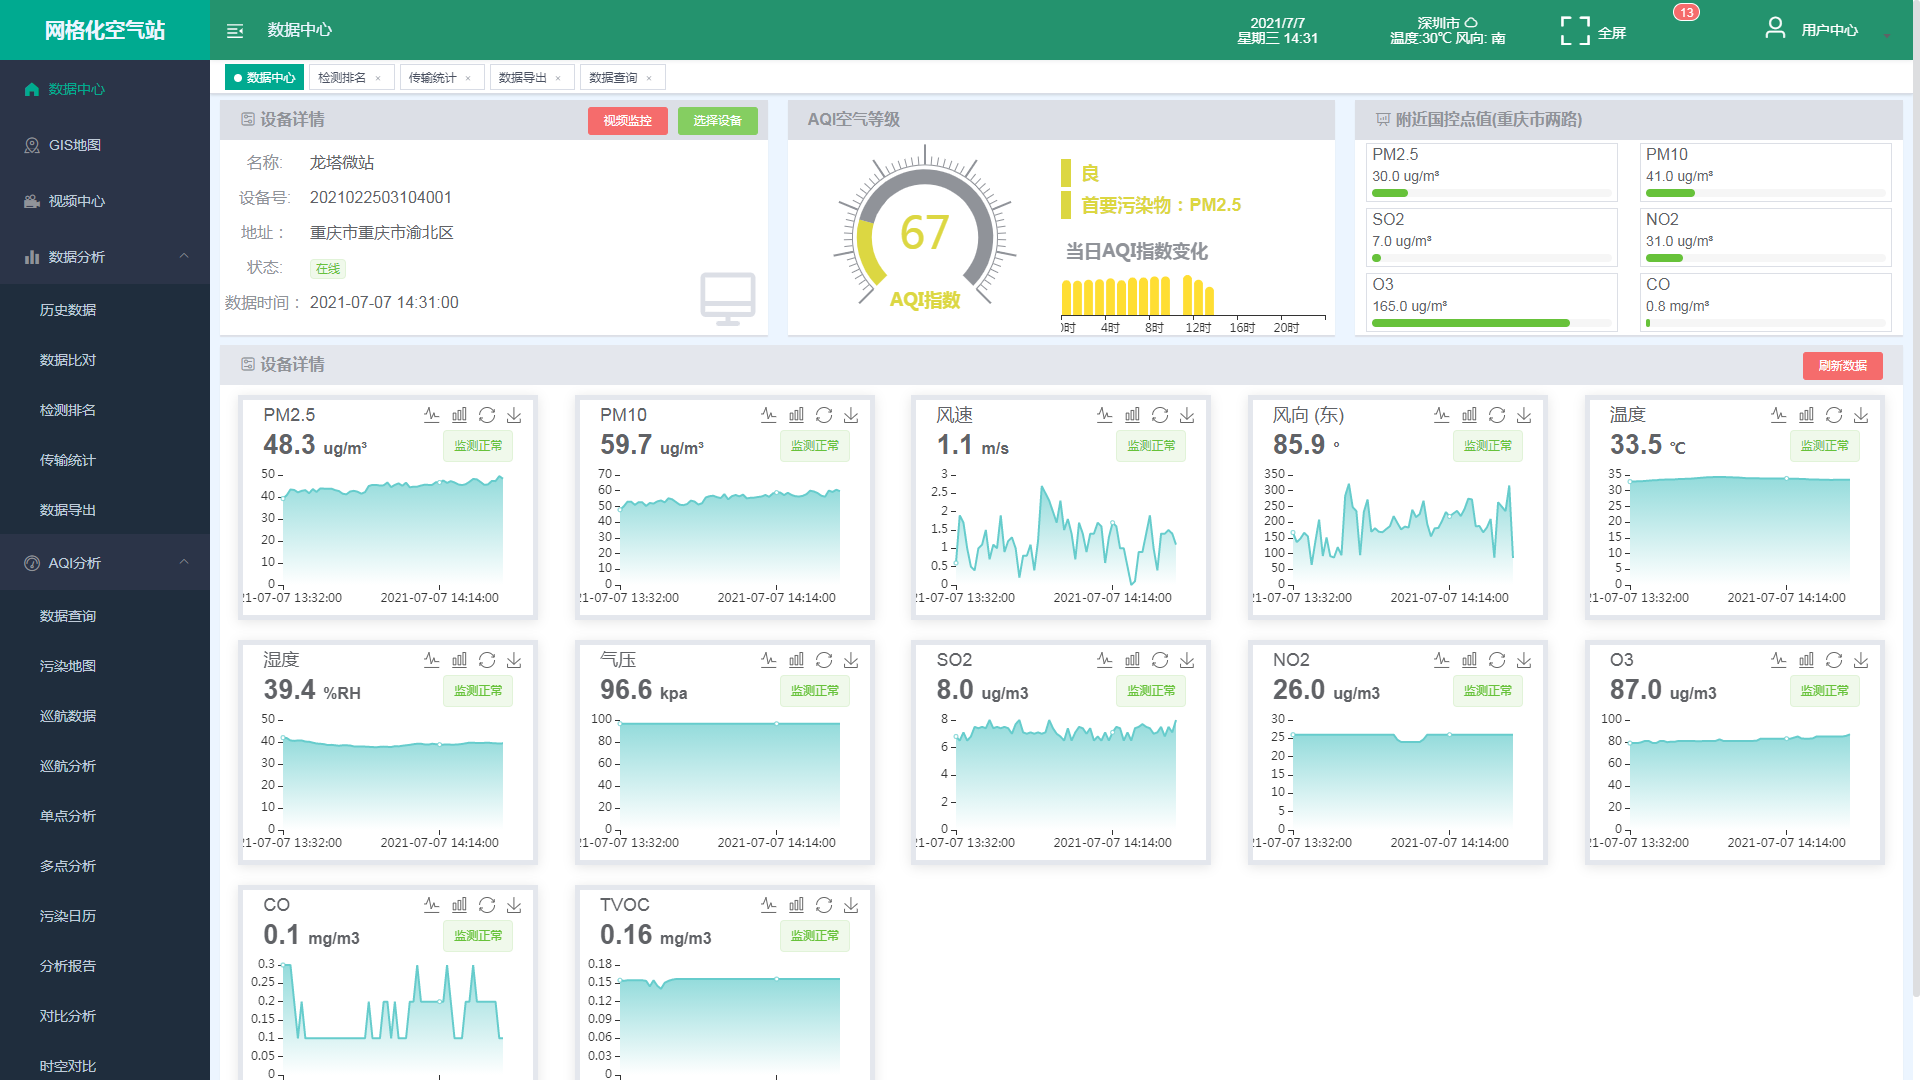Open the 用户中心 user dropdown
Viewport: 1920px width, 1080px height.
[x=1828, y=31]
